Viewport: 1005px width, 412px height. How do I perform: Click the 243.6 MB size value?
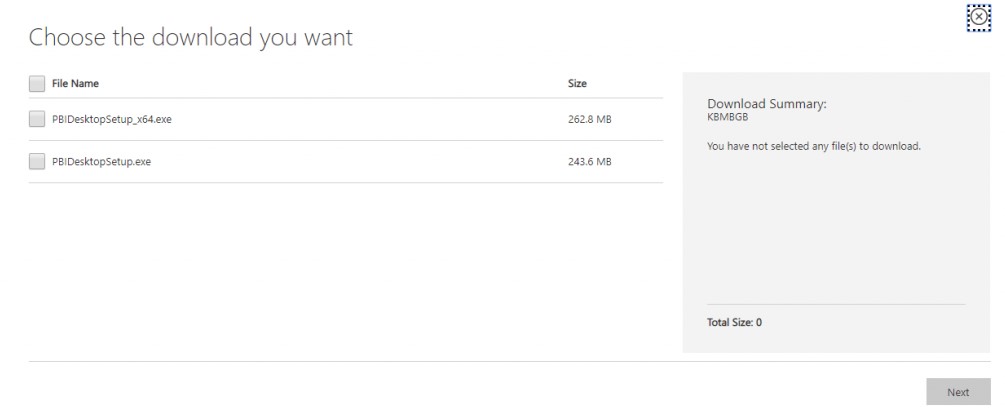[x=589, y=162]
